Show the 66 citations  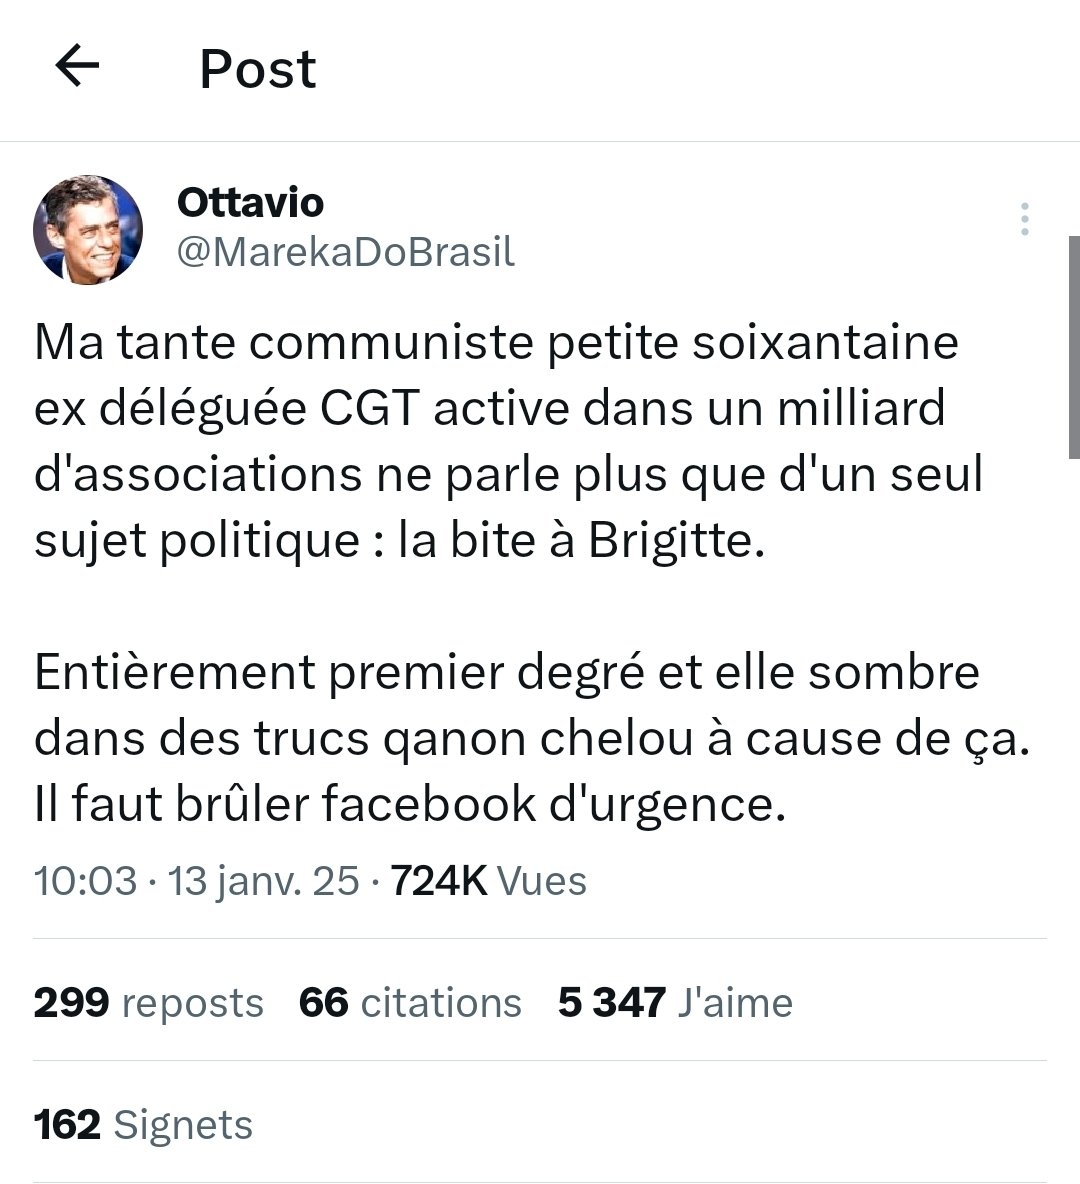coord(410,1002)
